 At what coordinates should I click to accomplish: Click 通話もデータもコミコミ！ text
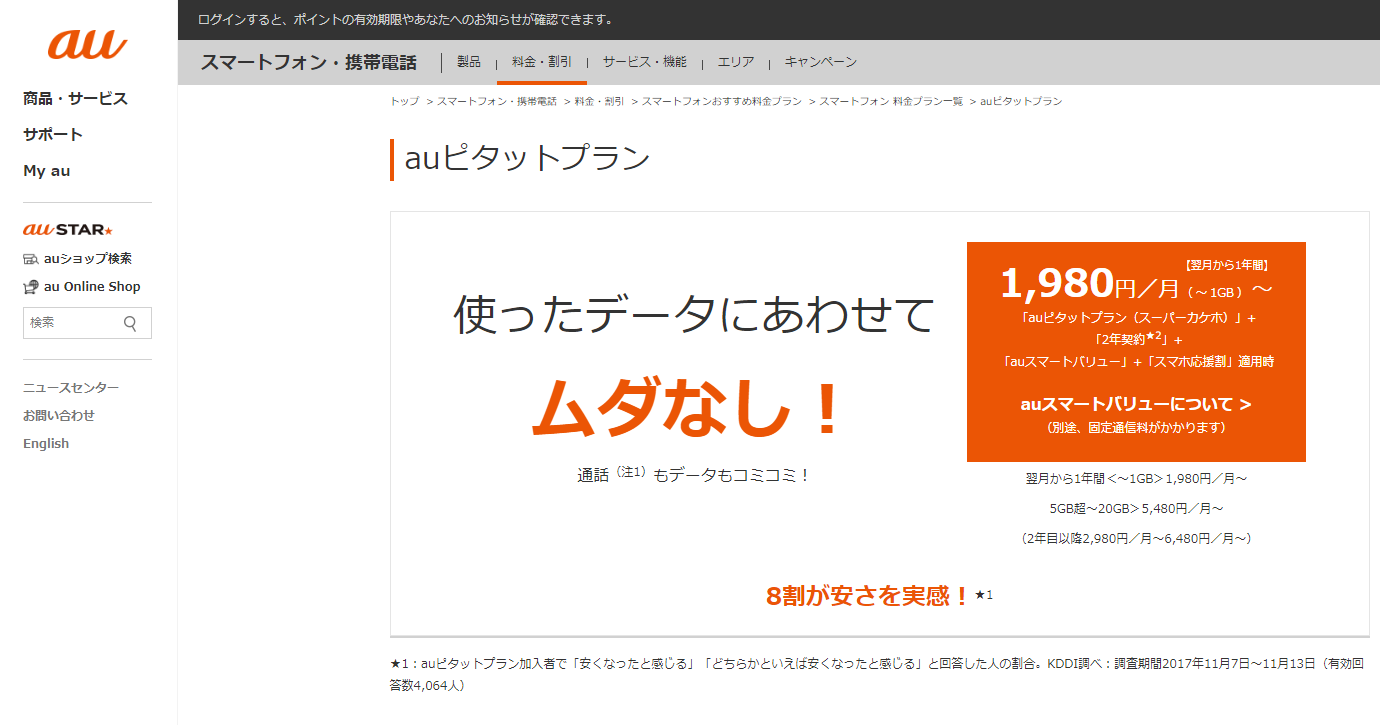pyautogui.click(x=693, y=475)
